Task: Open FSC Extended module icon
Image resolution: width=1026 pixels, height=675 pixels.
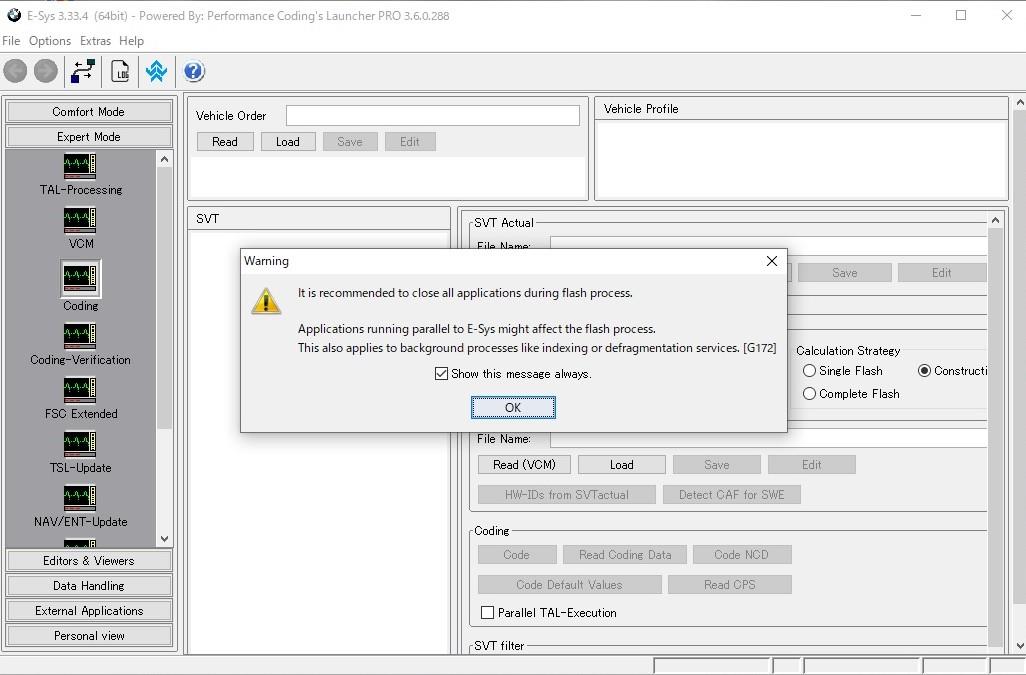Action: pyautogui.click(x=80, y=390)
